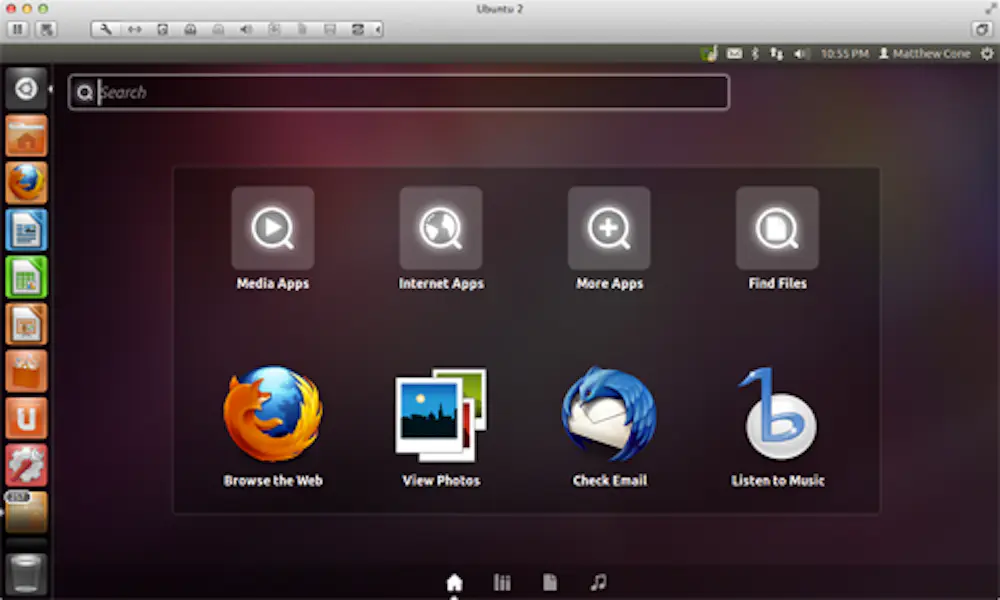Click the Dash search field
Screen dimensions: 1000x600
point(400,93)
